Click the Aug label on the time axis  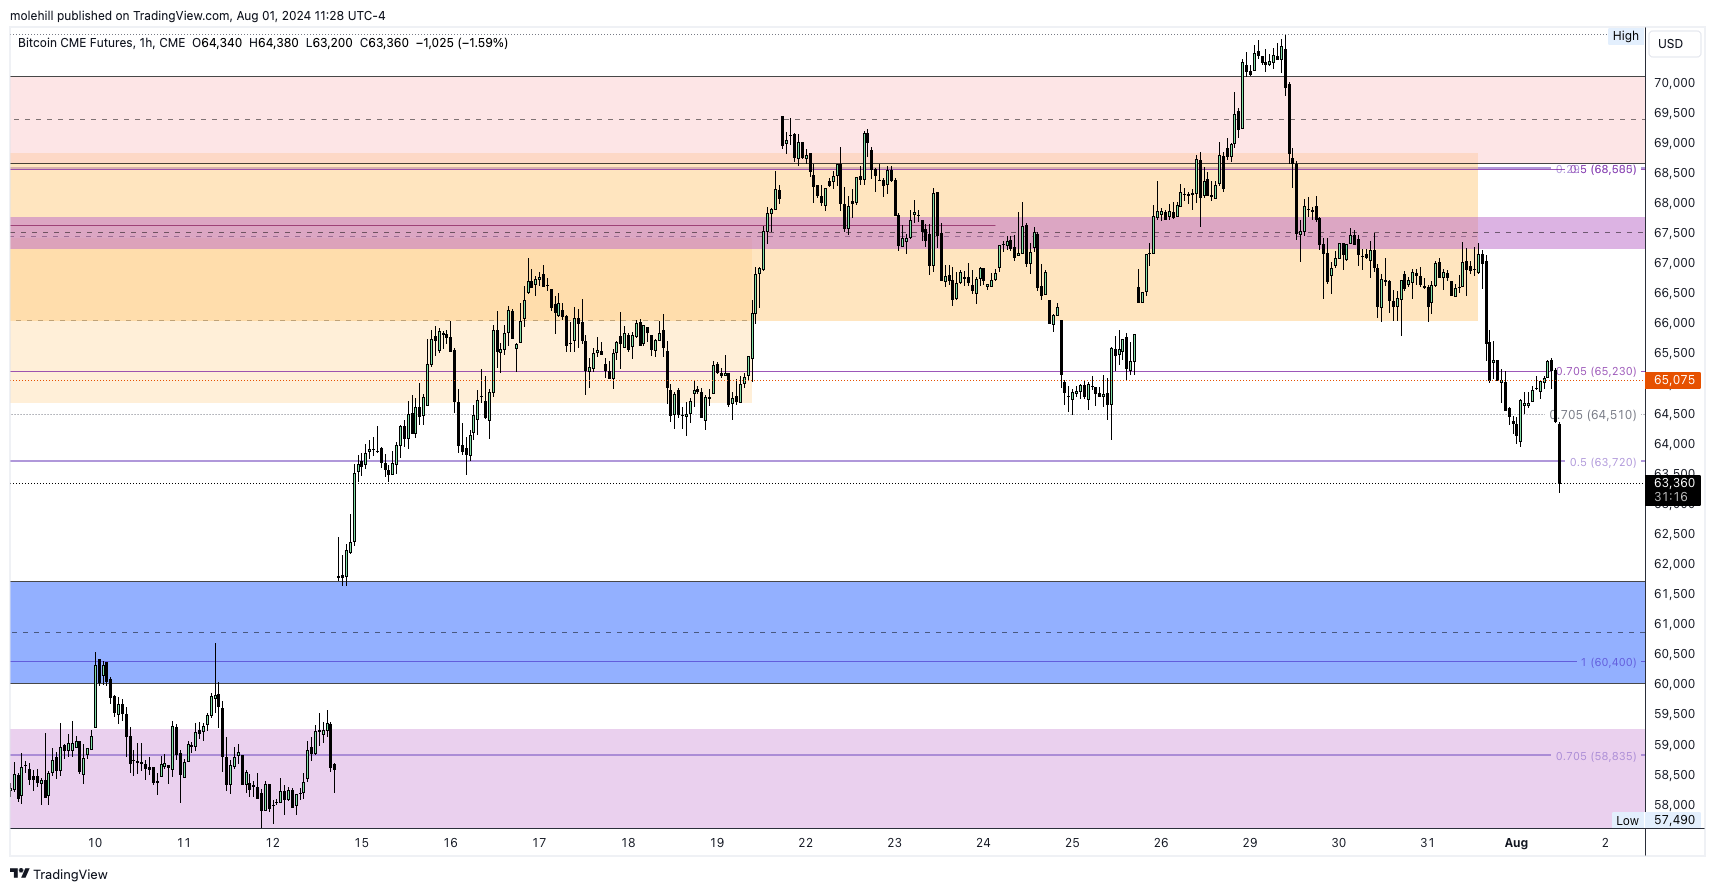point(1516,843)
